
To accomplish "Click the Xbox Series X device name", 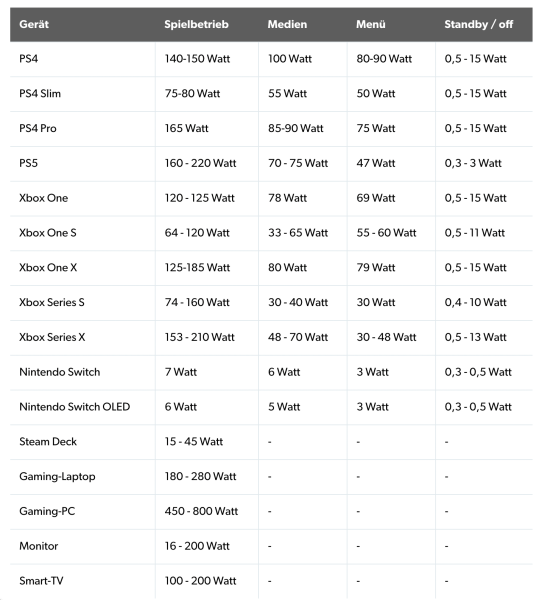I will point(52,338).
